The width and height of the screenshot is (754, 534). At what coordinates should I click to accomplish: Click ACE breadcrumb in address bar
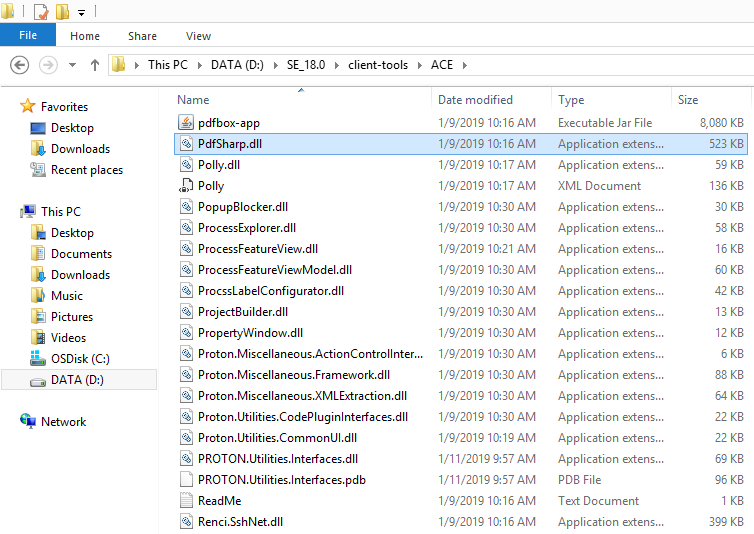coord(442,65)
